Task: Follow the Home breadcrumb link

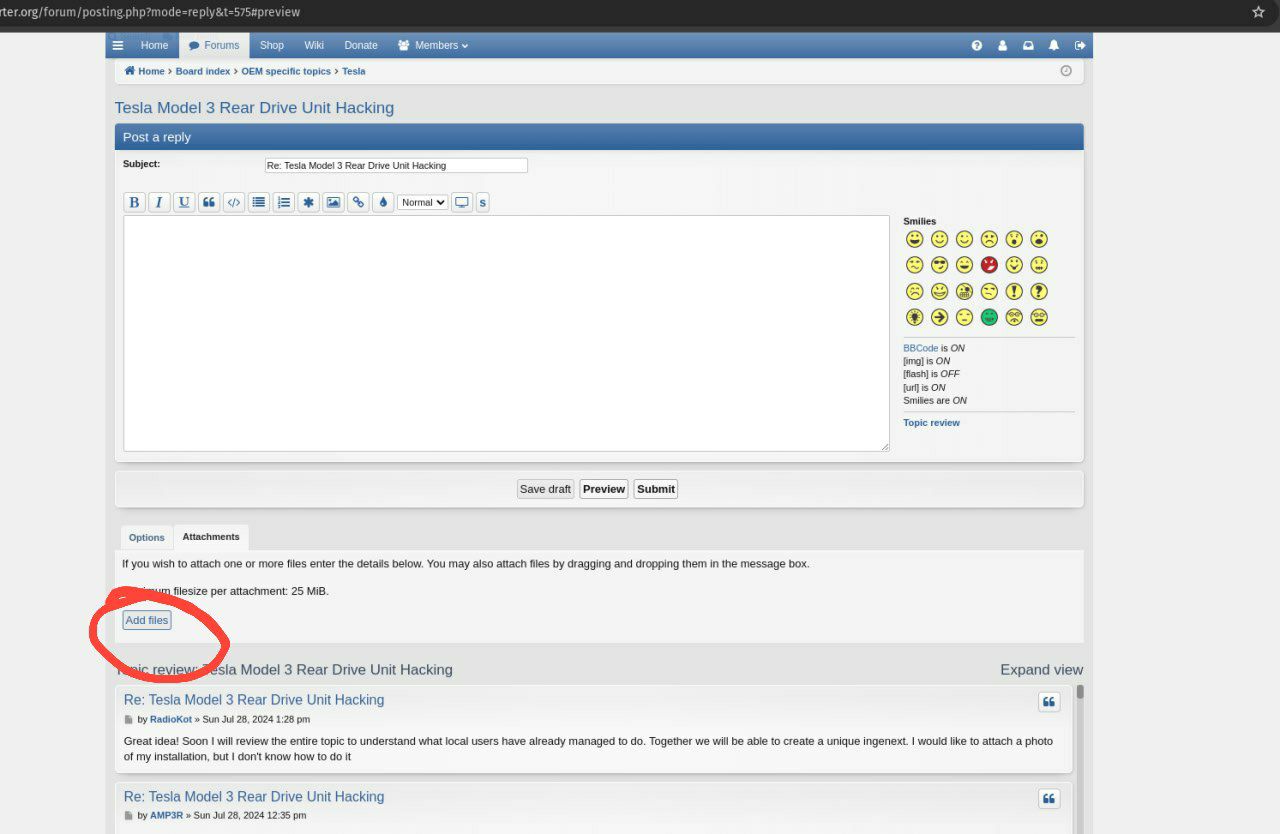Action: coord(145,71)
